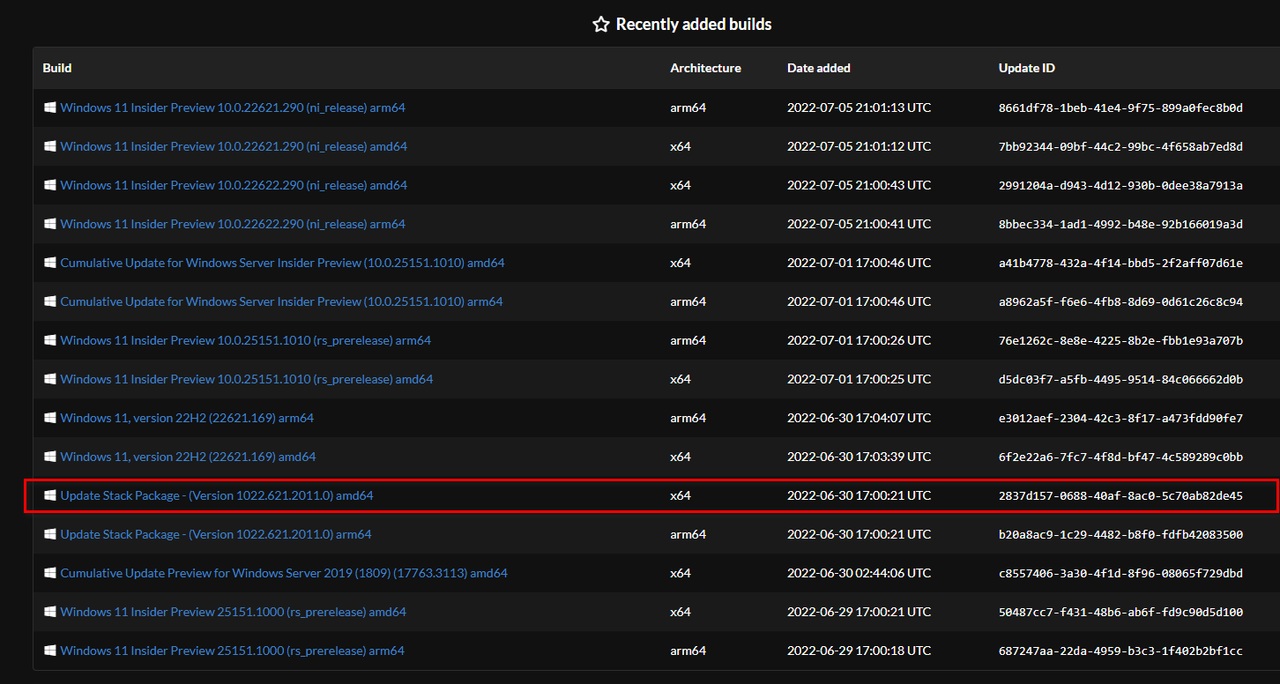Open Windows 11 Insider Preview 10.0.22621.290 amd64 link

tap(234, 146)
